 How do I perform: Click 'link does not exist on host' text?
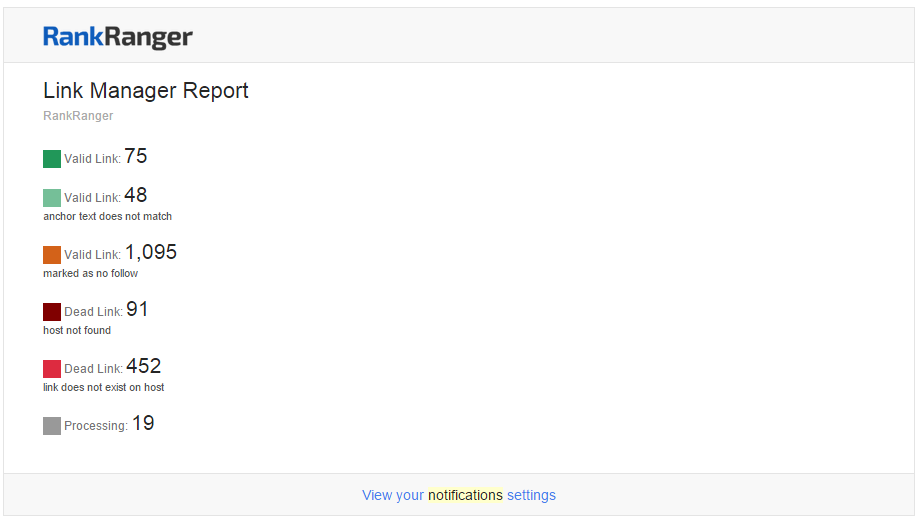(104, 387)
